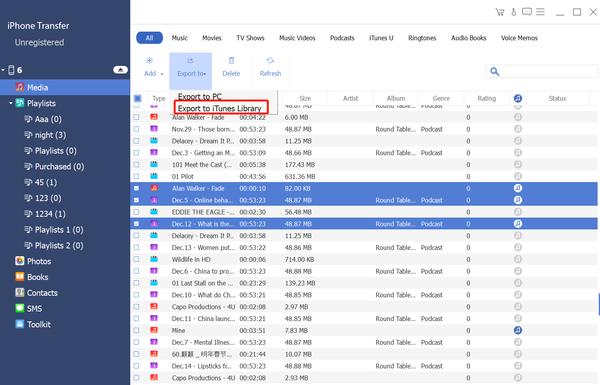This screenshot has height=385, width=600.
Task: Click type icon of EDDIE THE EAGLE row
Action: coord(154,212)
